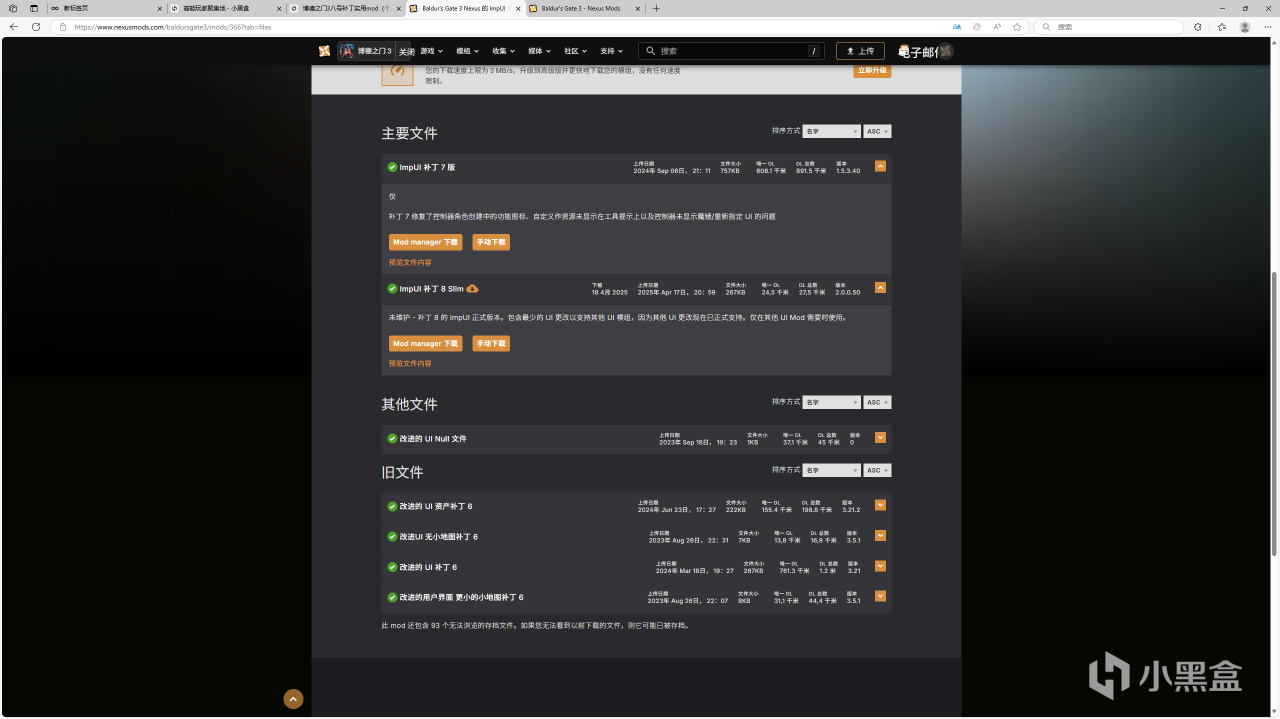The width and height of the screenshot is (1280, 719).
Task: Click the browser search box on toolbar
Action: coord(1108,27)
